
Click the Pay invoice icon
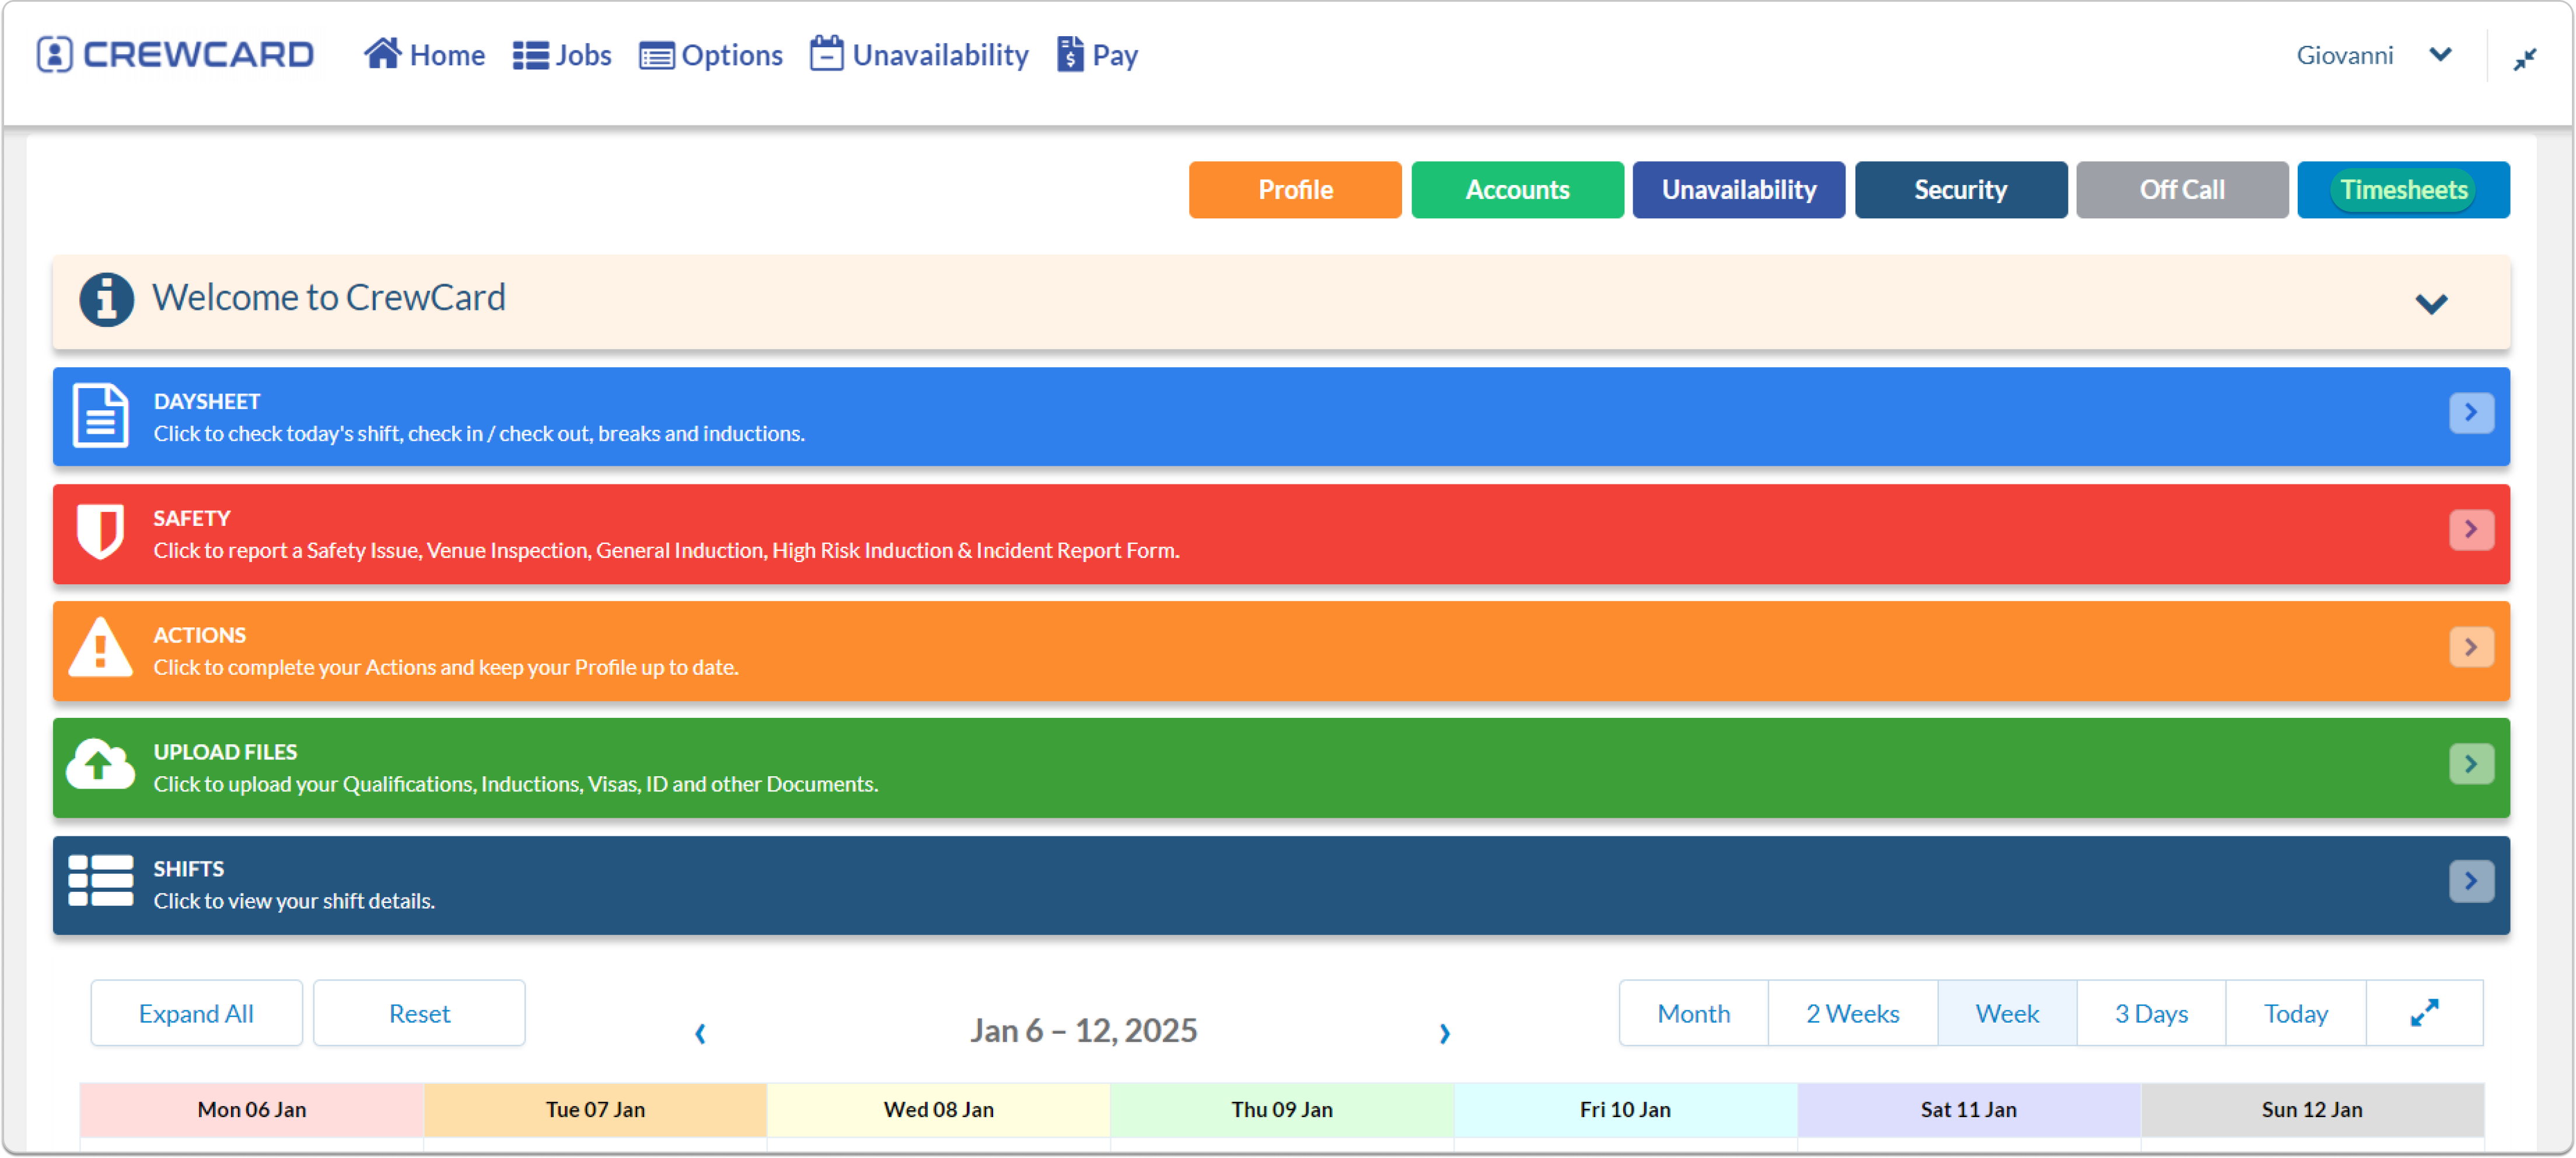point(1069,54)
